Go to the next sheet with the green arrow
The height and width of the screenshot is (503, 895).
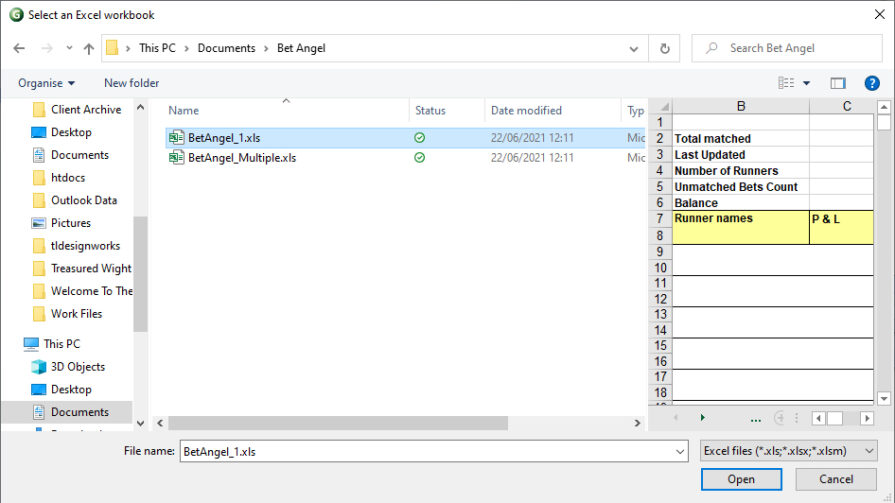click(703, 418)
